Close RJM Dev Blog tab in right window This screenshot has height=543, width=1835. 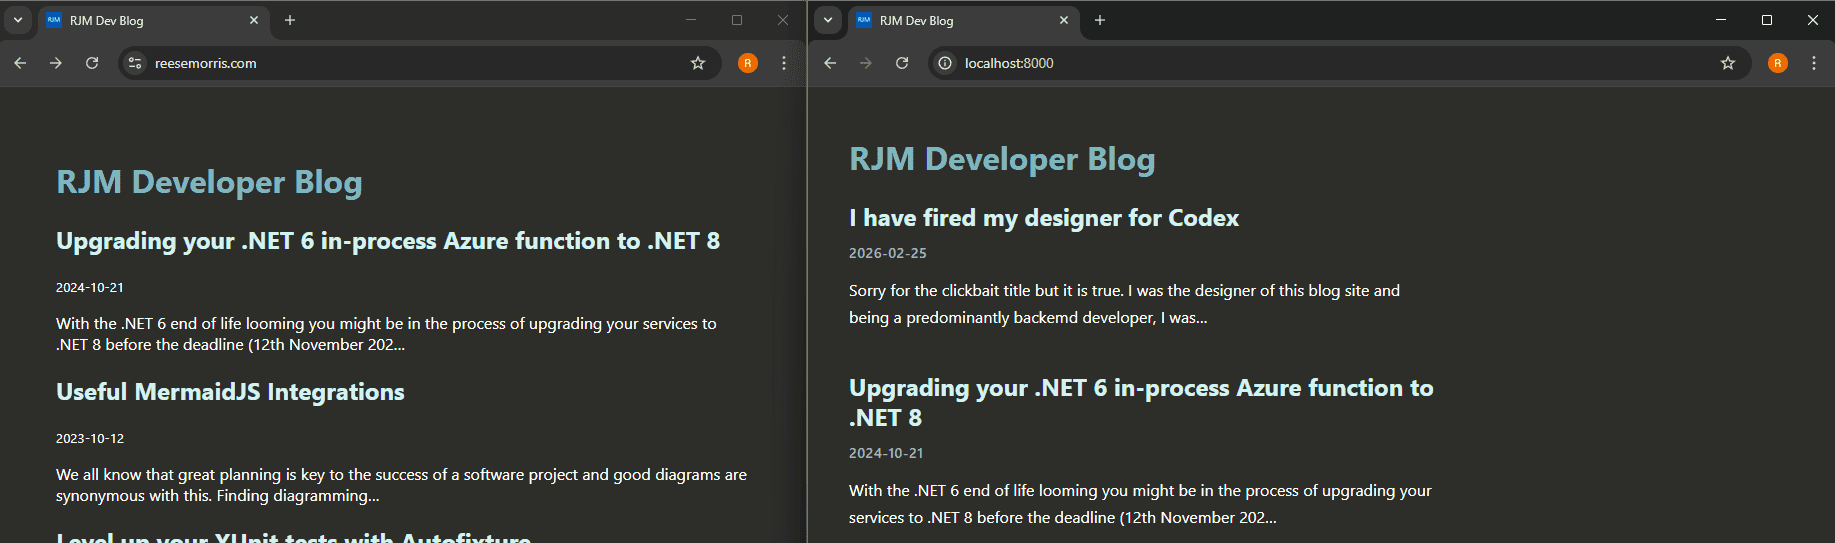pyautogui.click(x=1063, y=20)
